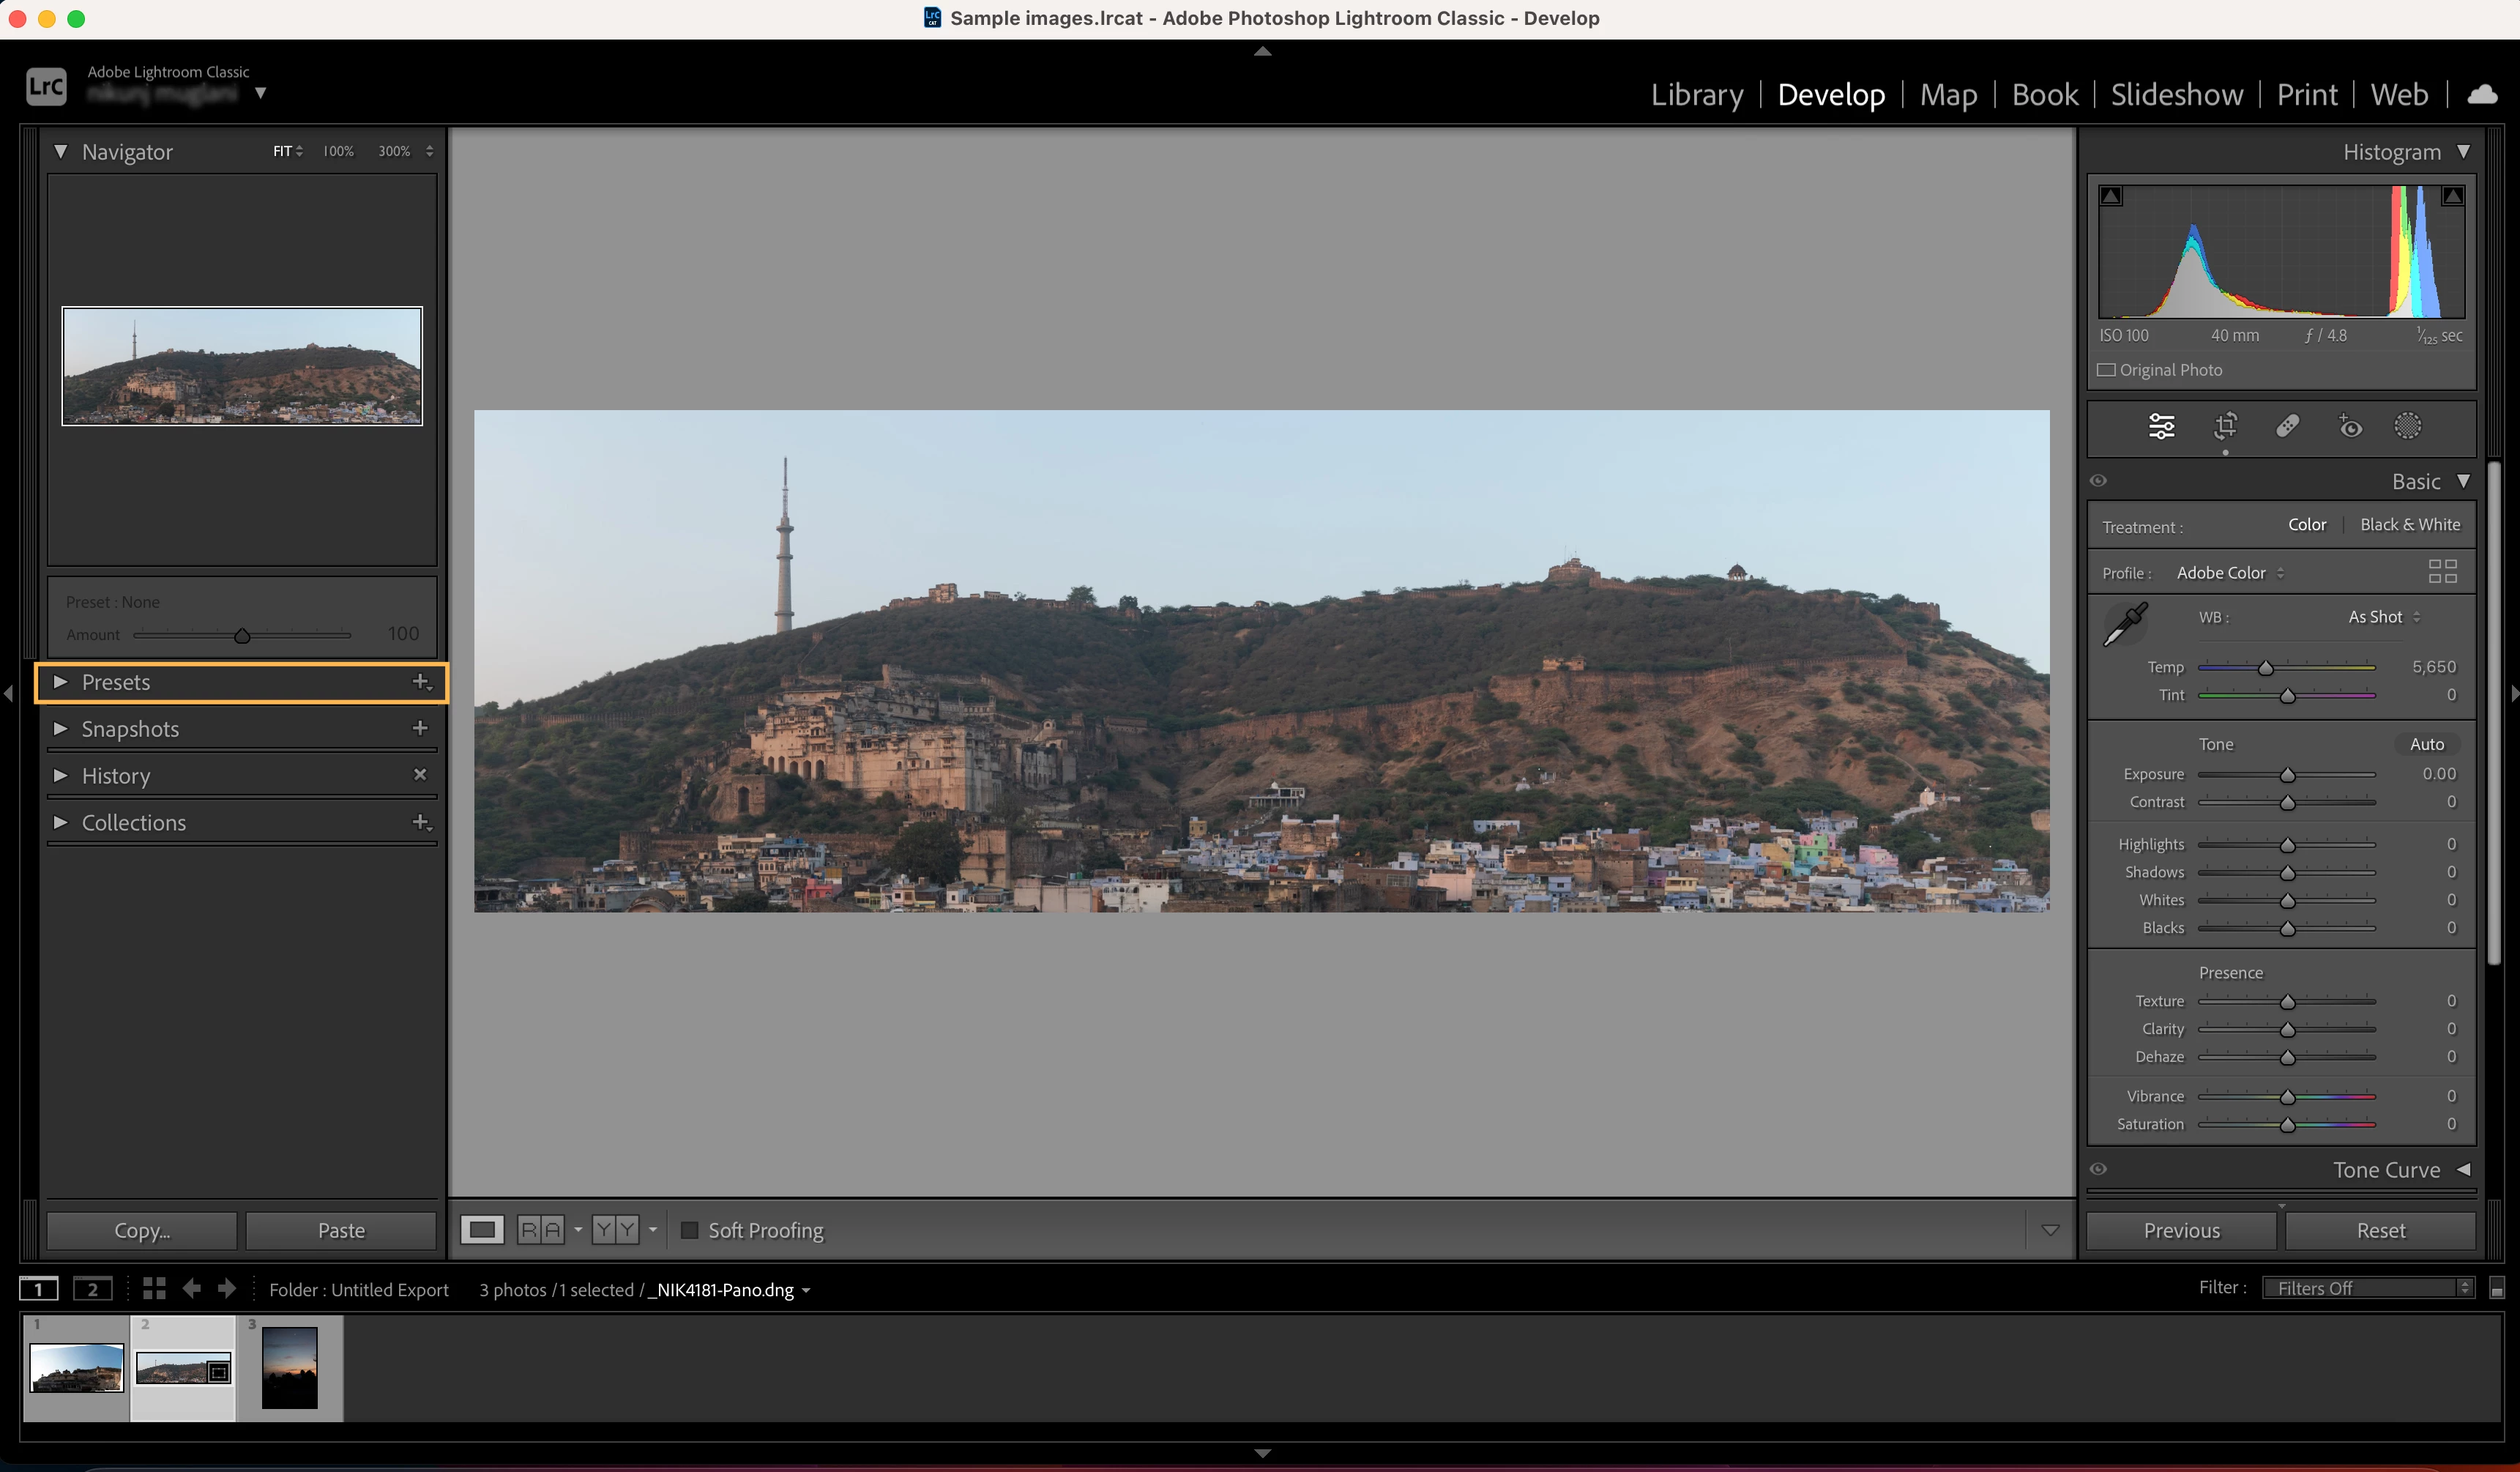Click the Reset button

point(2380,1230)
